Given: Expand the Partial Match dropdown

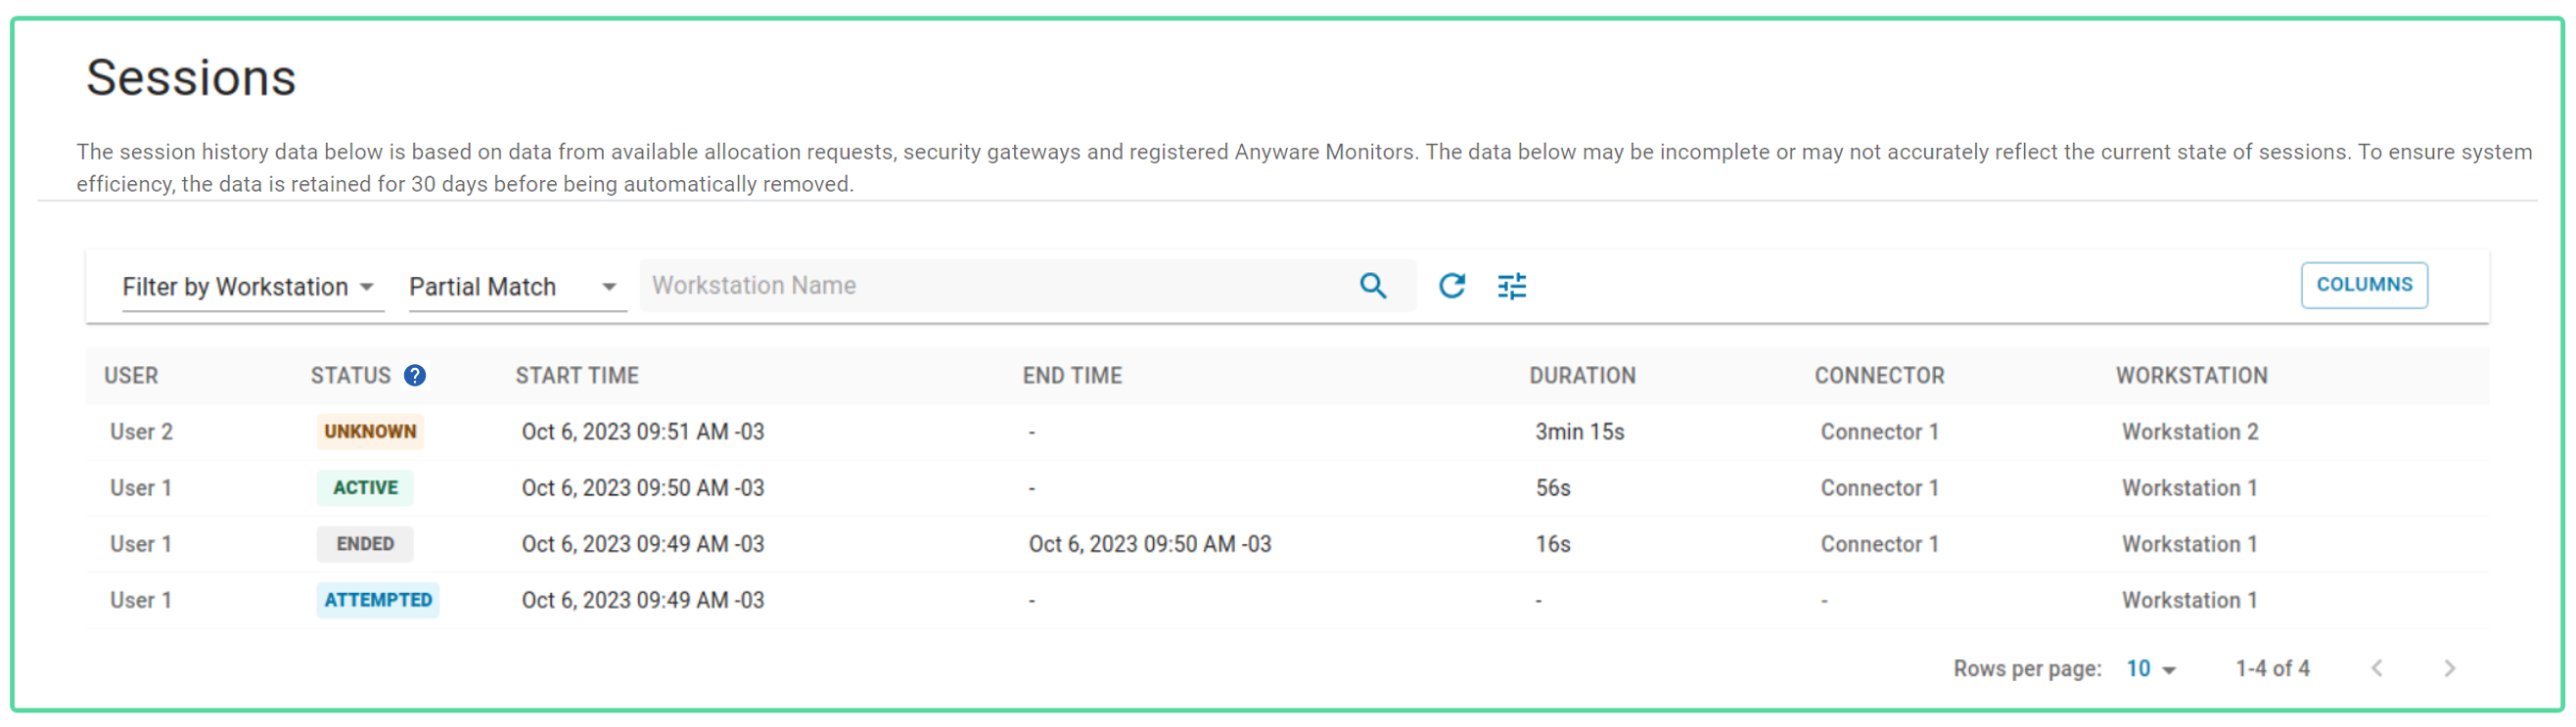Looking at the screenshot, I should [x=517, y=287].
